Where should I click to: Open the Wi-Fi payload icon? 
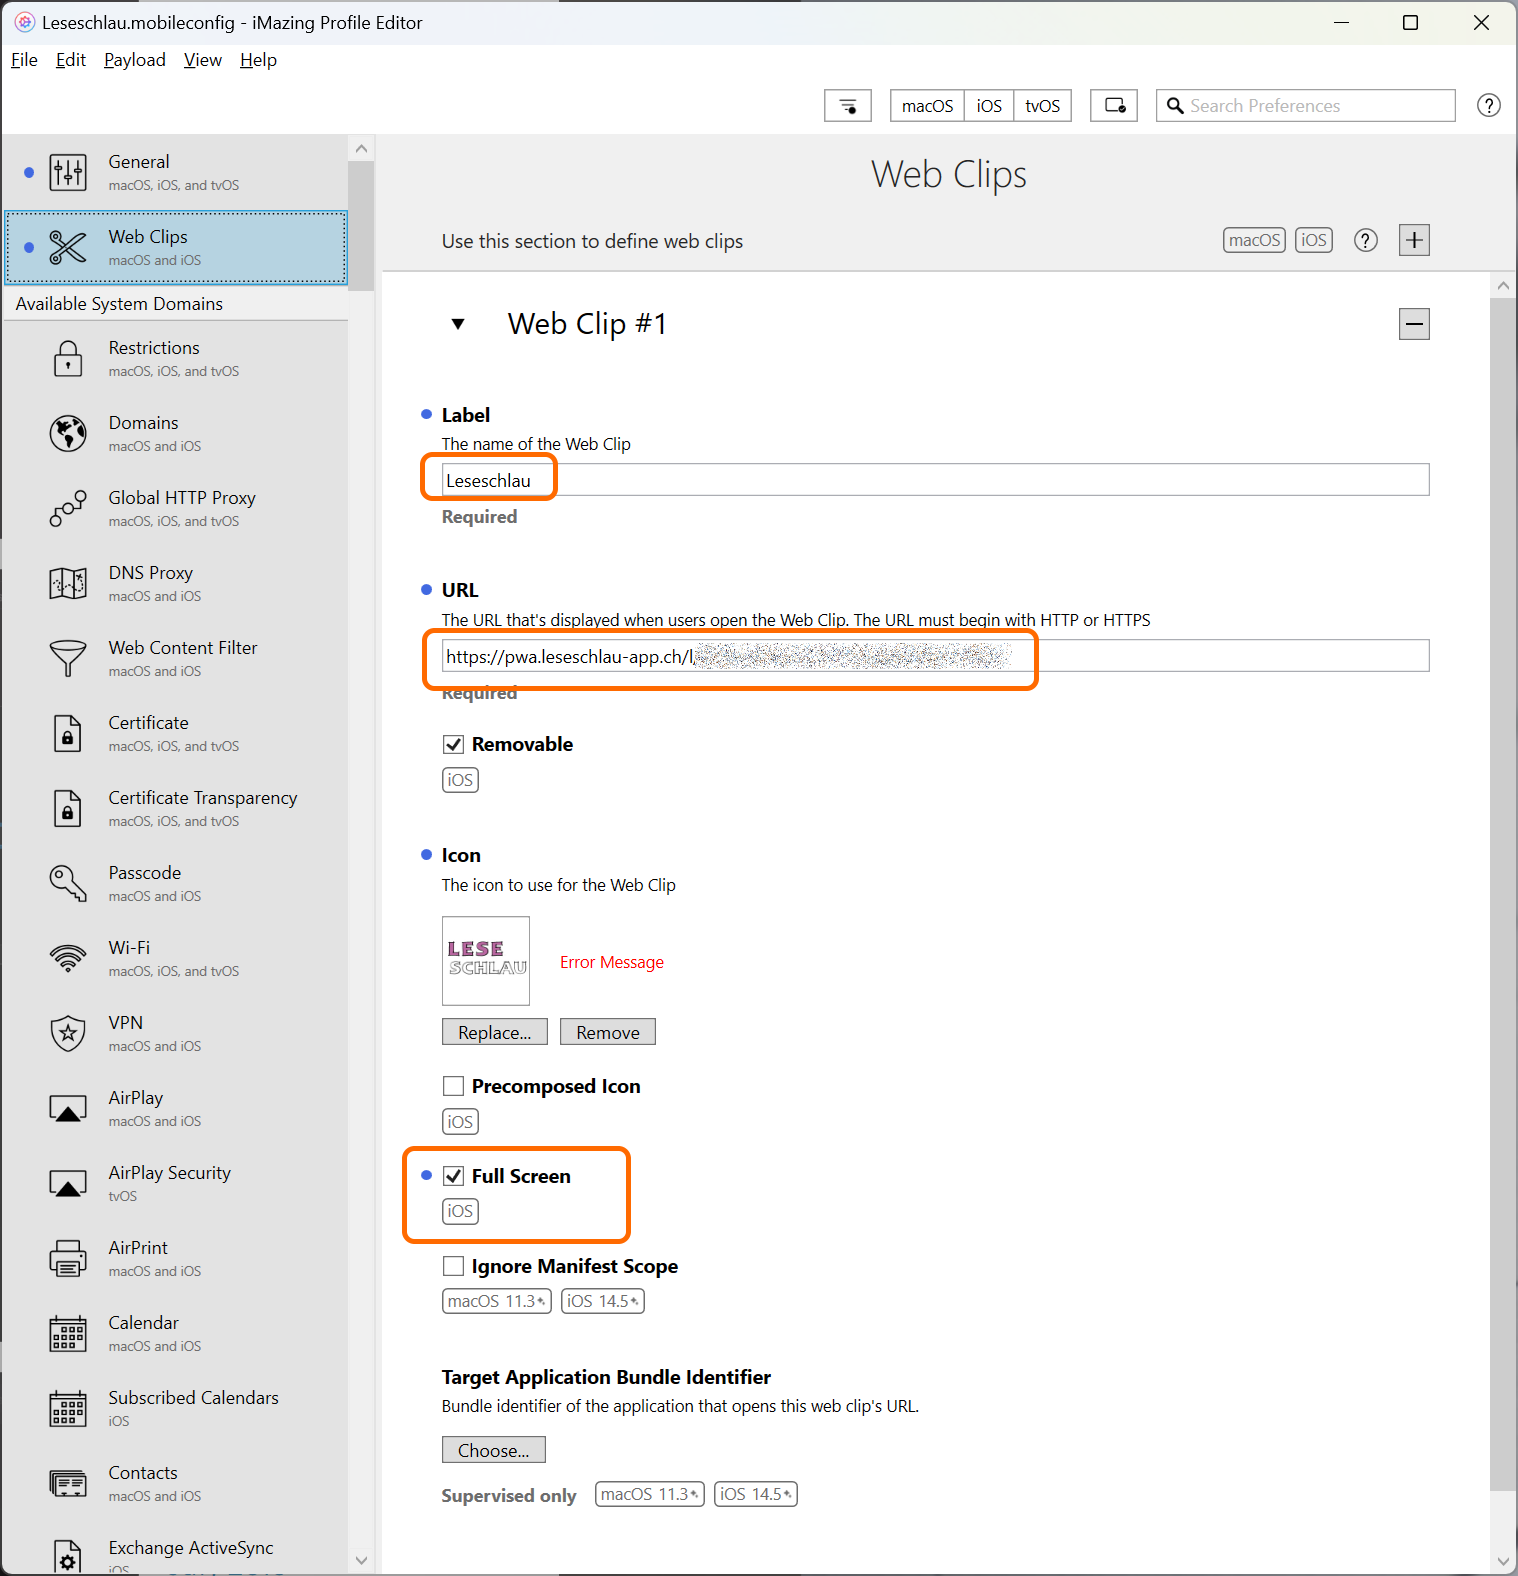68,958
